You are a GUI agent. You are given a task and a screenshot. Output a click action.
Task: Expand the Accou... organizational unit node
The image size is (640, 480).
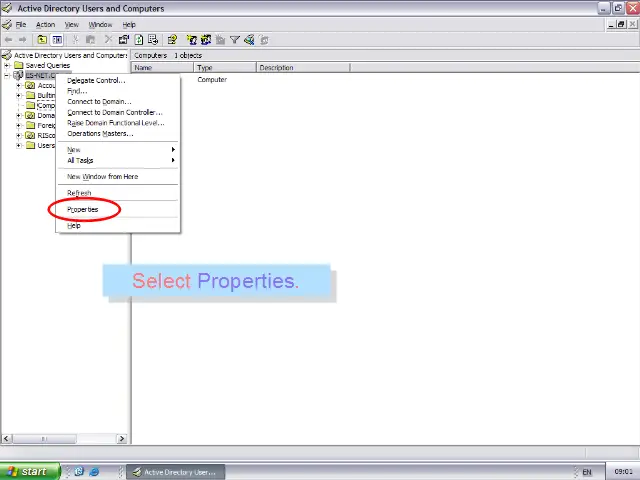tap(18, 85)
